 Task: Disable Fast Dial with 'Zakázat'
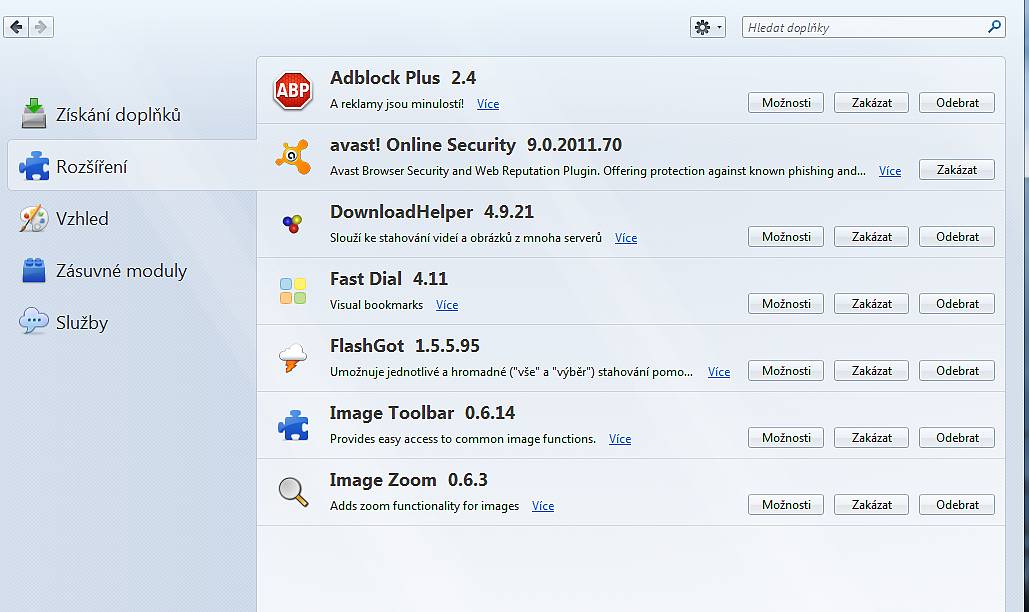click(872, 303)
